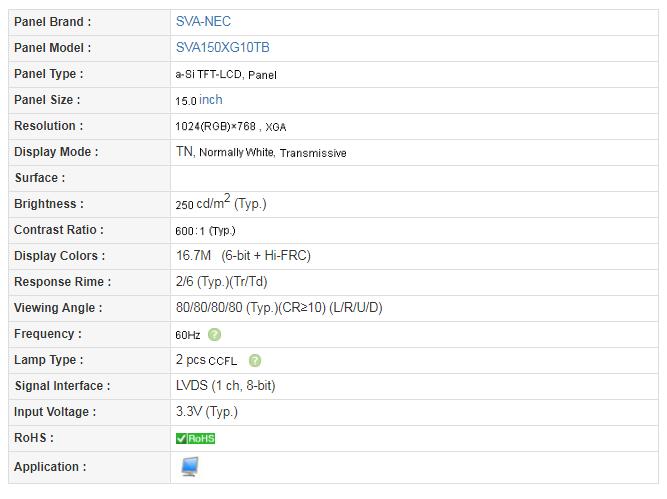The height and width of the screenshot is (499, 667).
Task: Click the 600:1 (Typ.) value
Action: [x=205, y=231]
